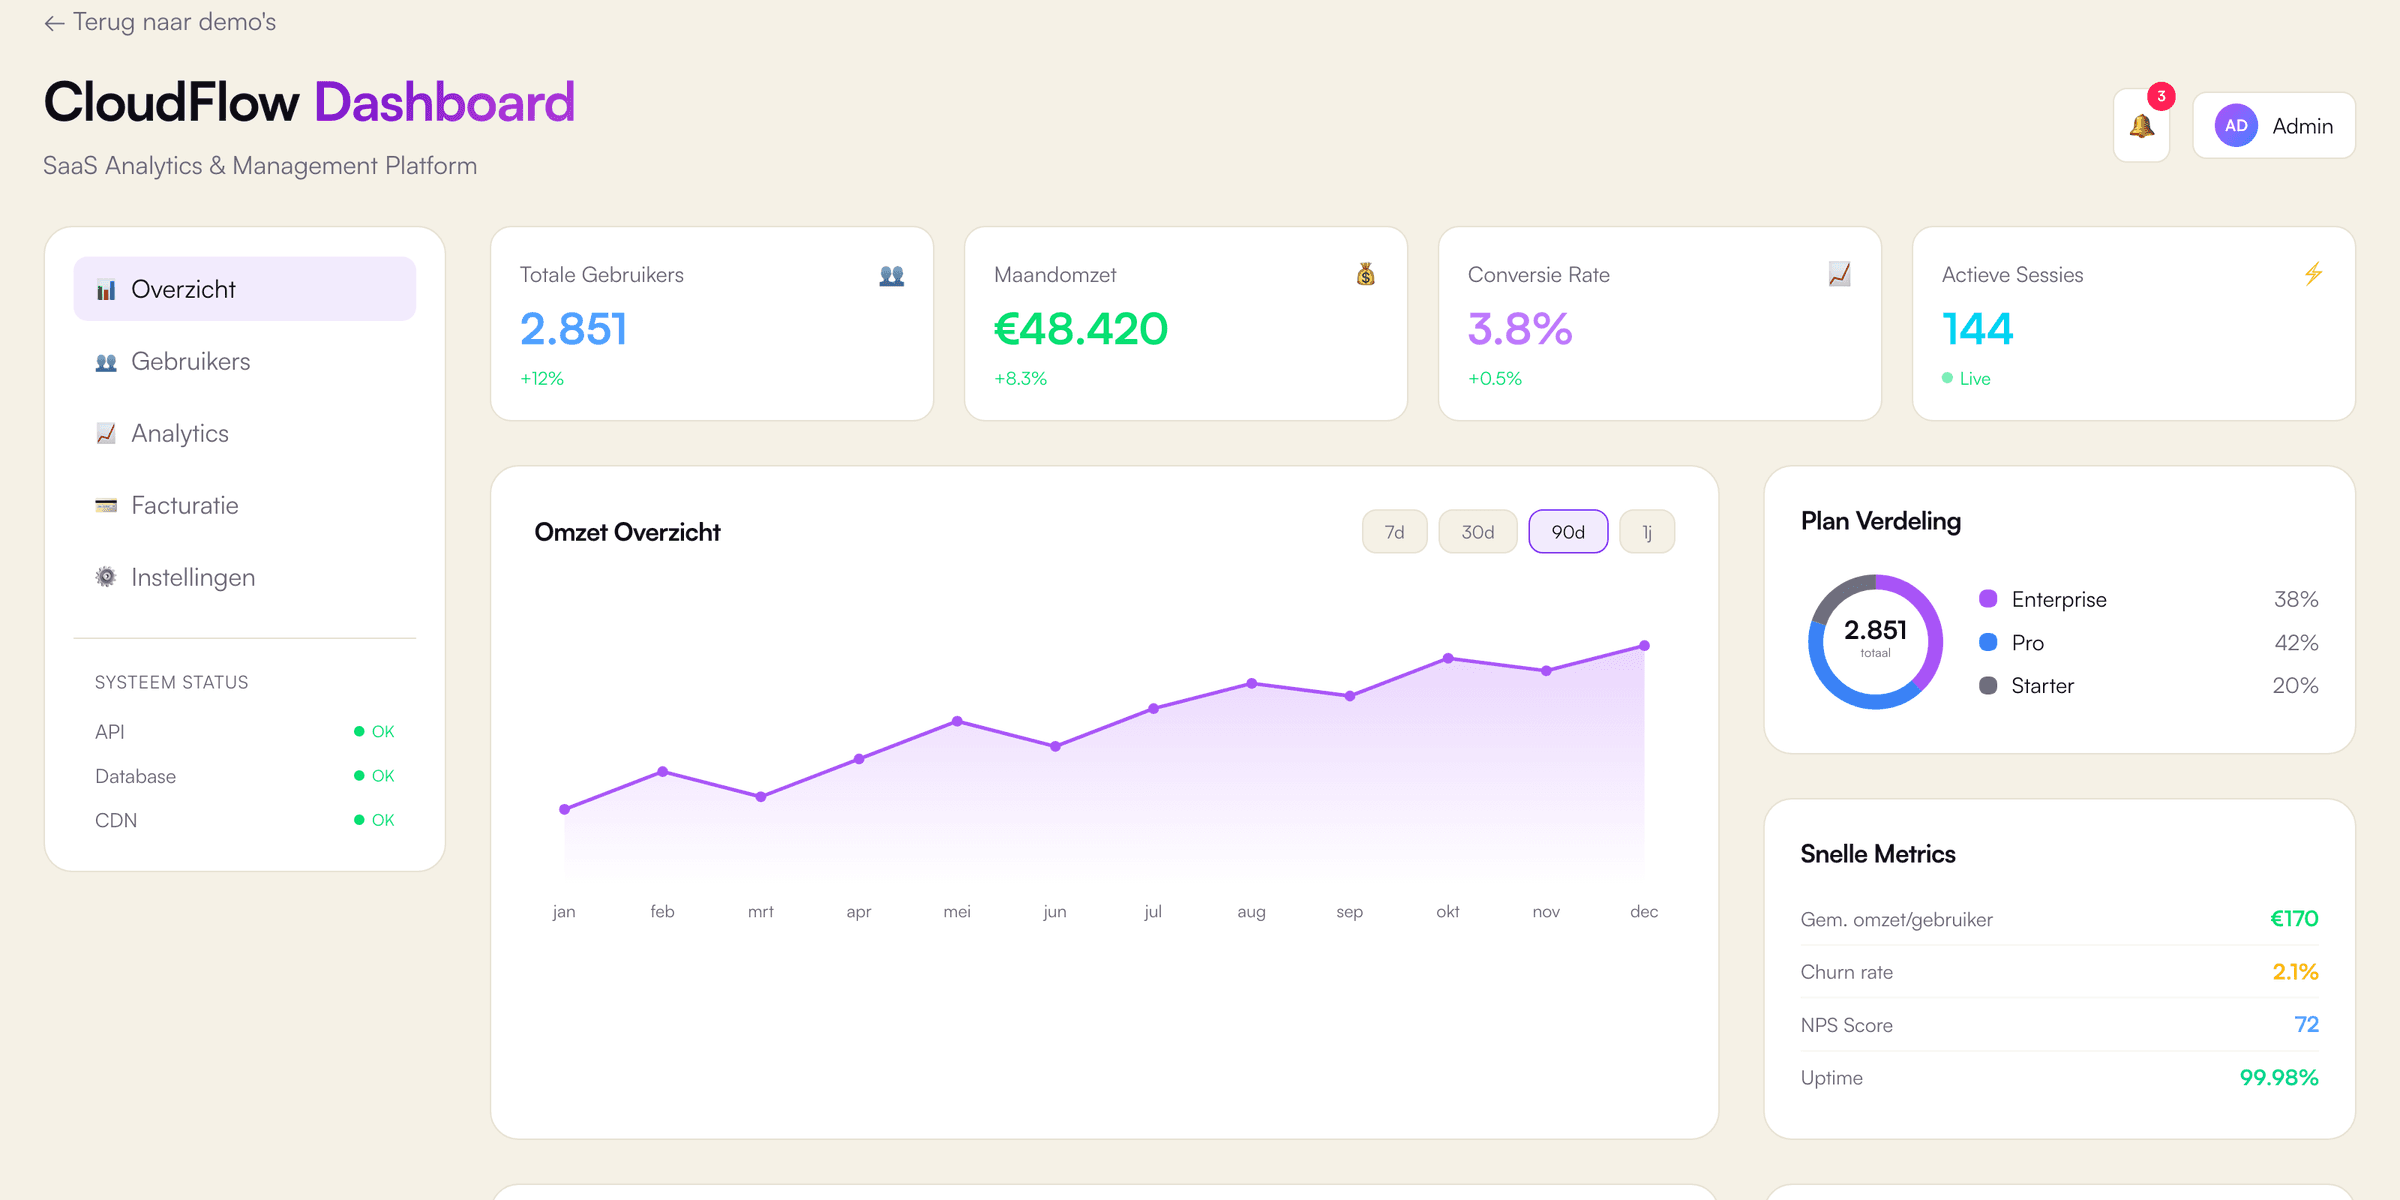Click the CDN OK status indicator
Image resolution: width=2400 pixels, height=1200 pixels.
tap(374, 820)
